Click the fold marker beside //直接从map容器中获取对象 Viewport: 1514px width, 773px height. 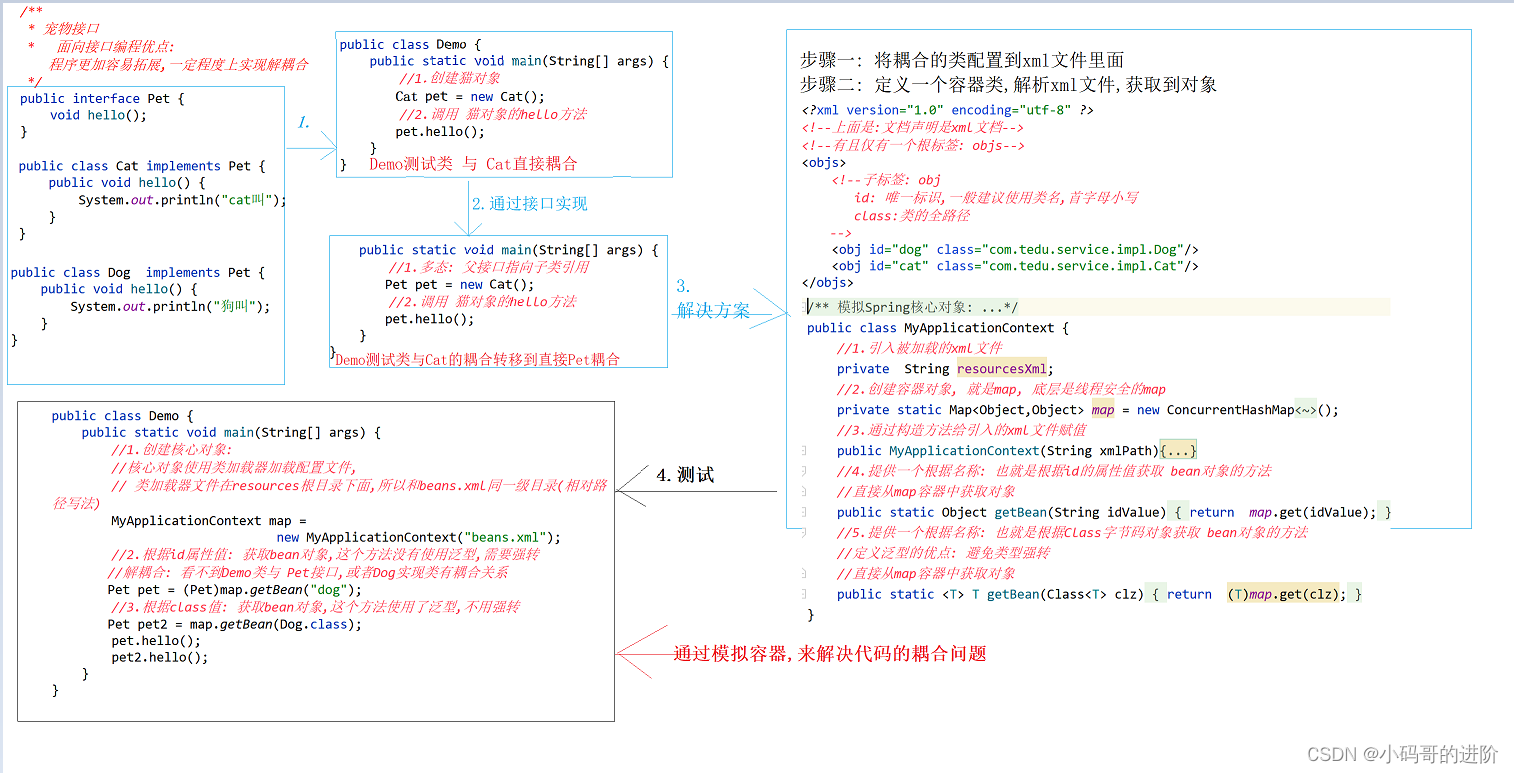tap(805, 491)
